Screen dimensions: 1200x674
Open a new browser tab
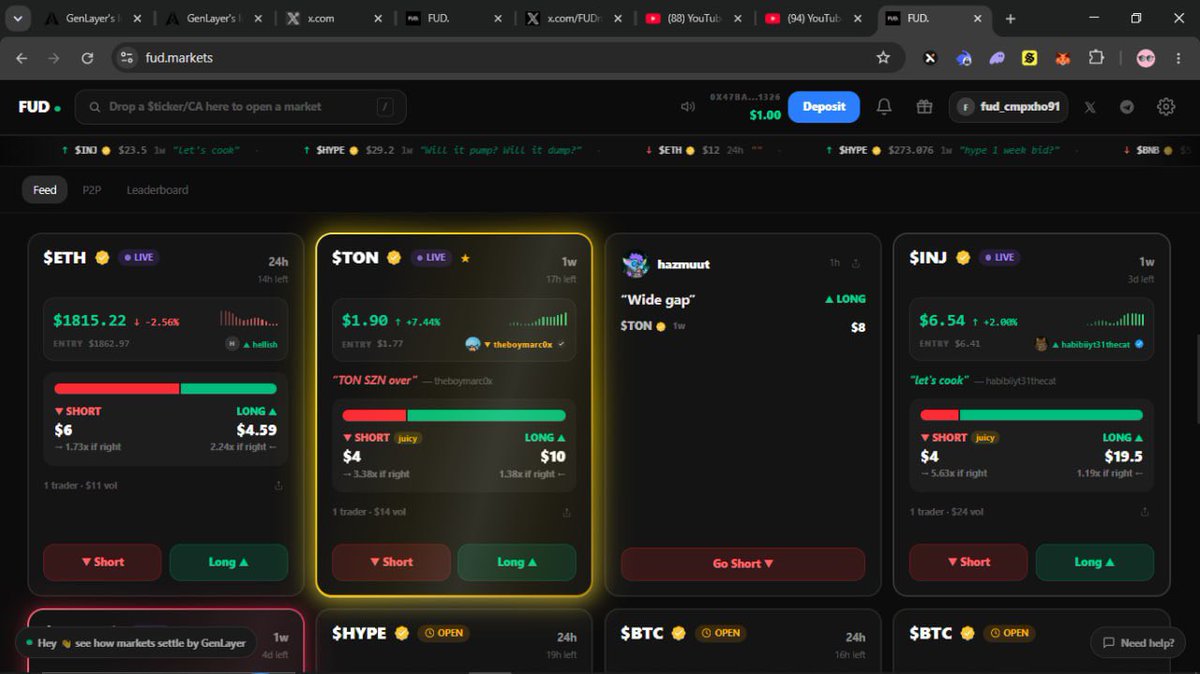tap(1011, 19)
